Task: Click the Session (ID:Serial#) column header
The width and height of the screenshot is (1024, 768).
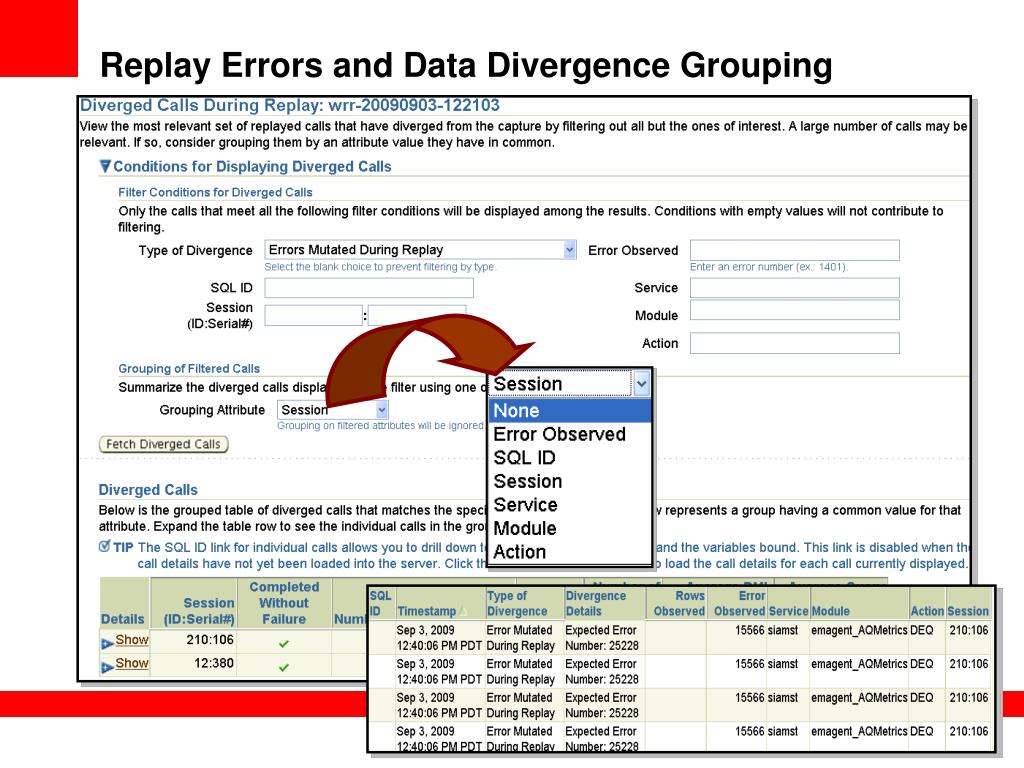Action: pyautogui.click(x=199, y=611)
